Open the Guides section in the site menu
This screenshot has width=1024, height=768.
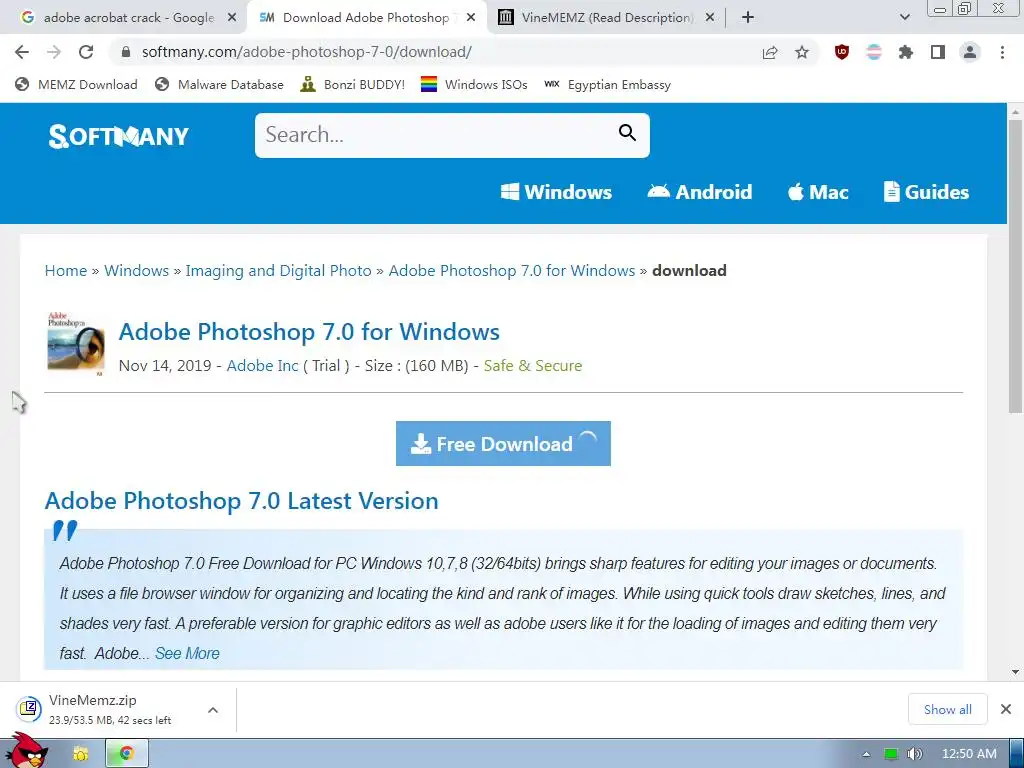tap(926, 192)
